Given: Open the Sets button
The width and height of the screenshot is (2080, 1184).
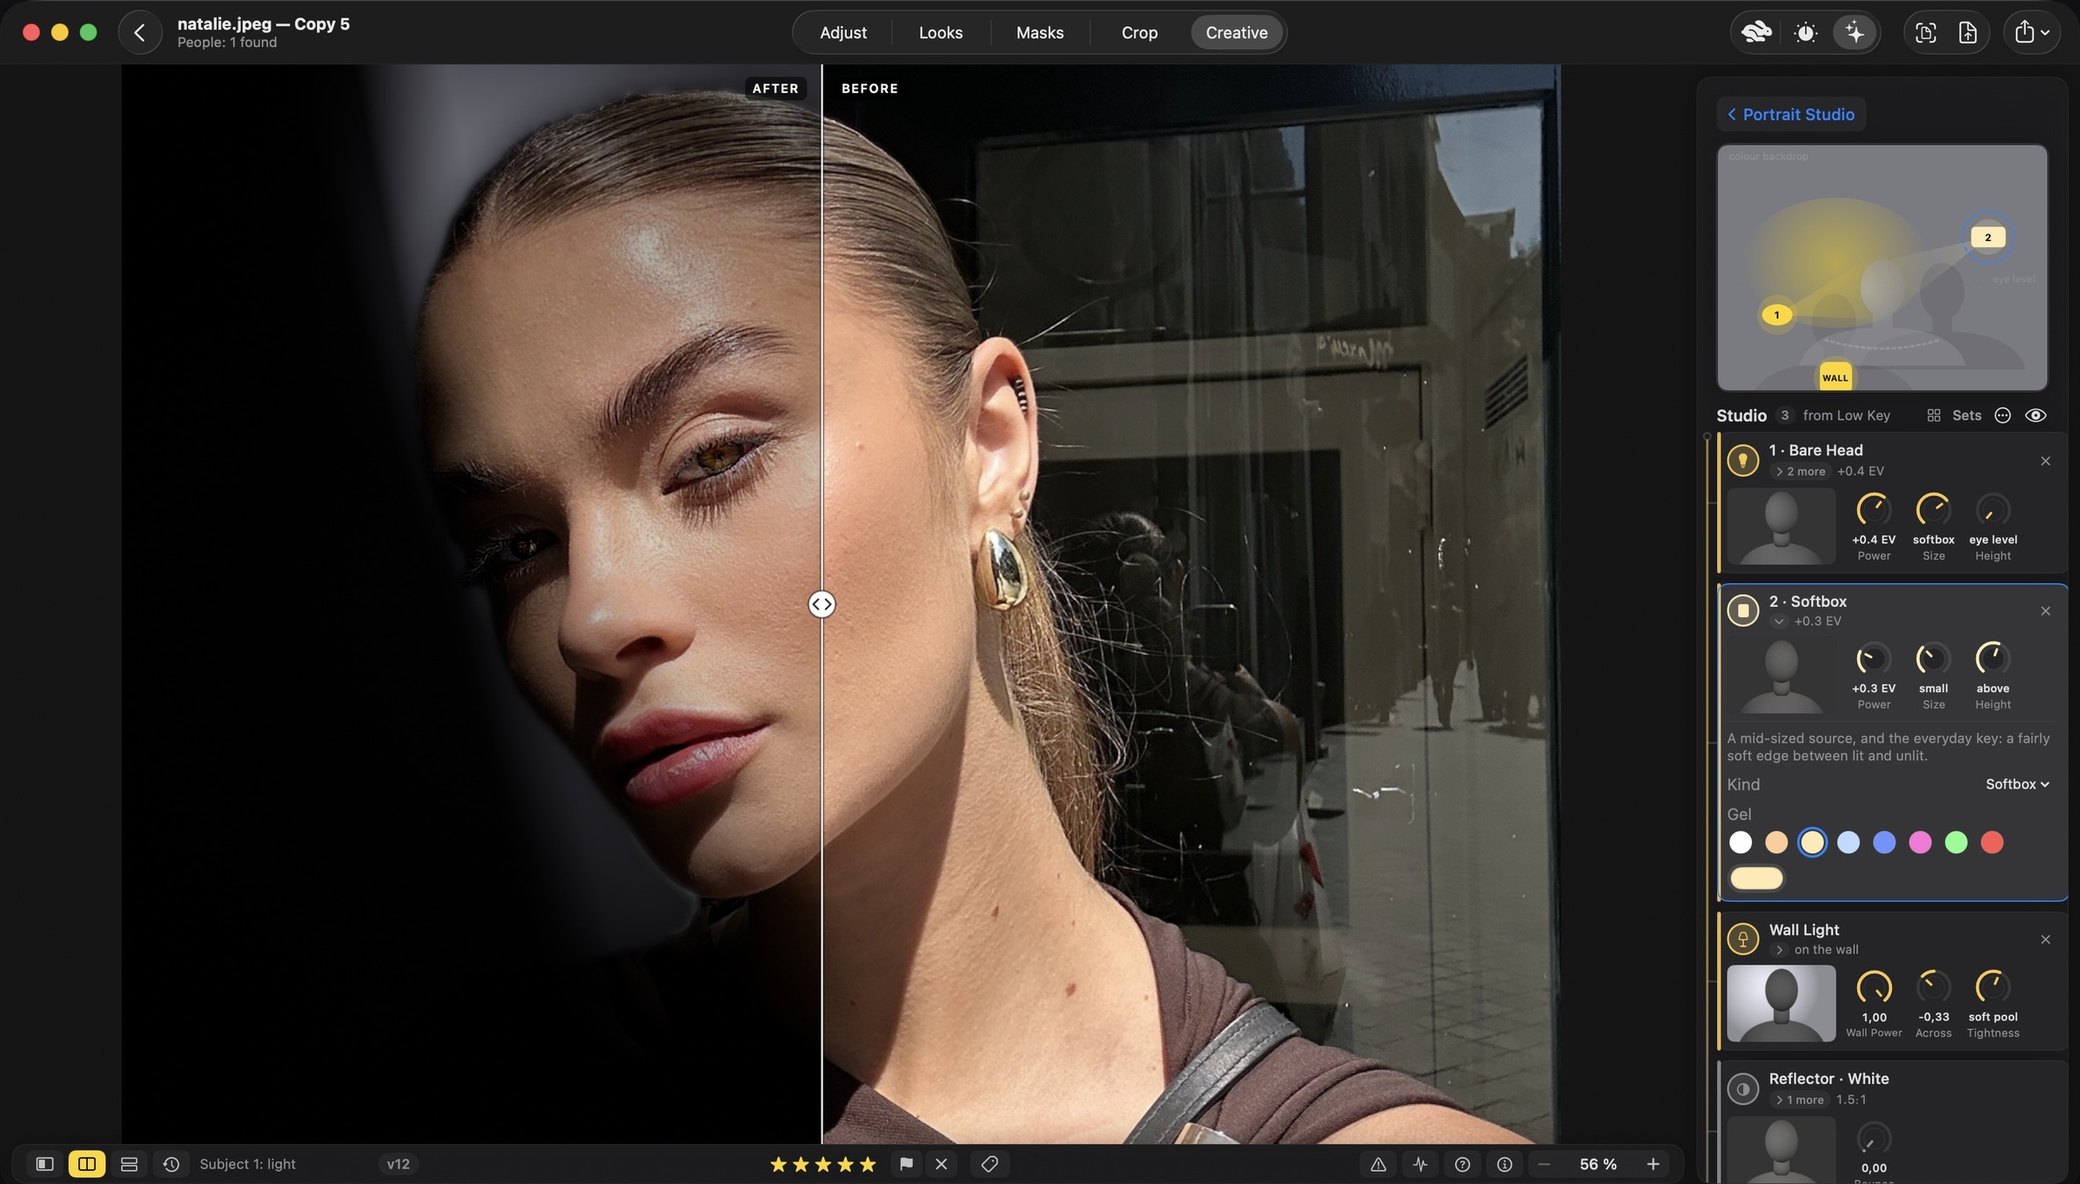Looking at the screenshot, I should tap(1954, 415).
